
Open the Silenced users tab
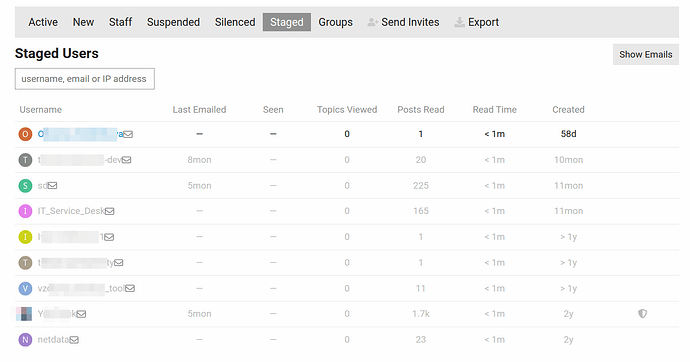pyautogui.click(x=235, y=22)
